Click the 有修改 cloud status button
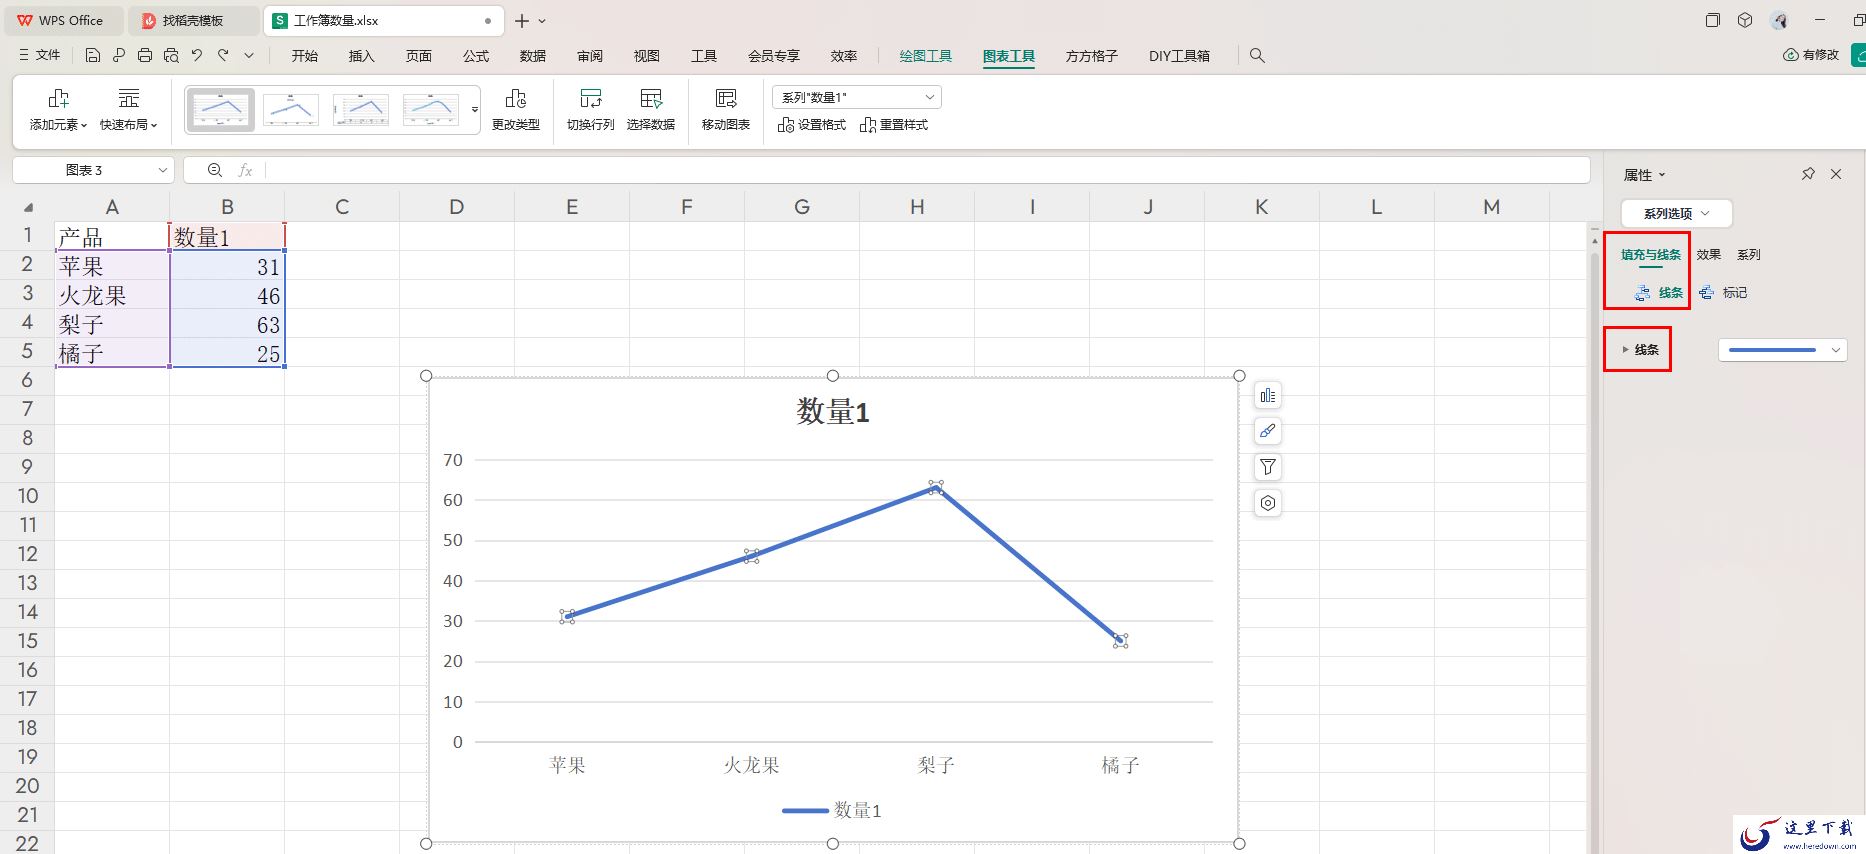This screenshot has width=1866, height=854. pyautogui.click(x=1811, y=55)
